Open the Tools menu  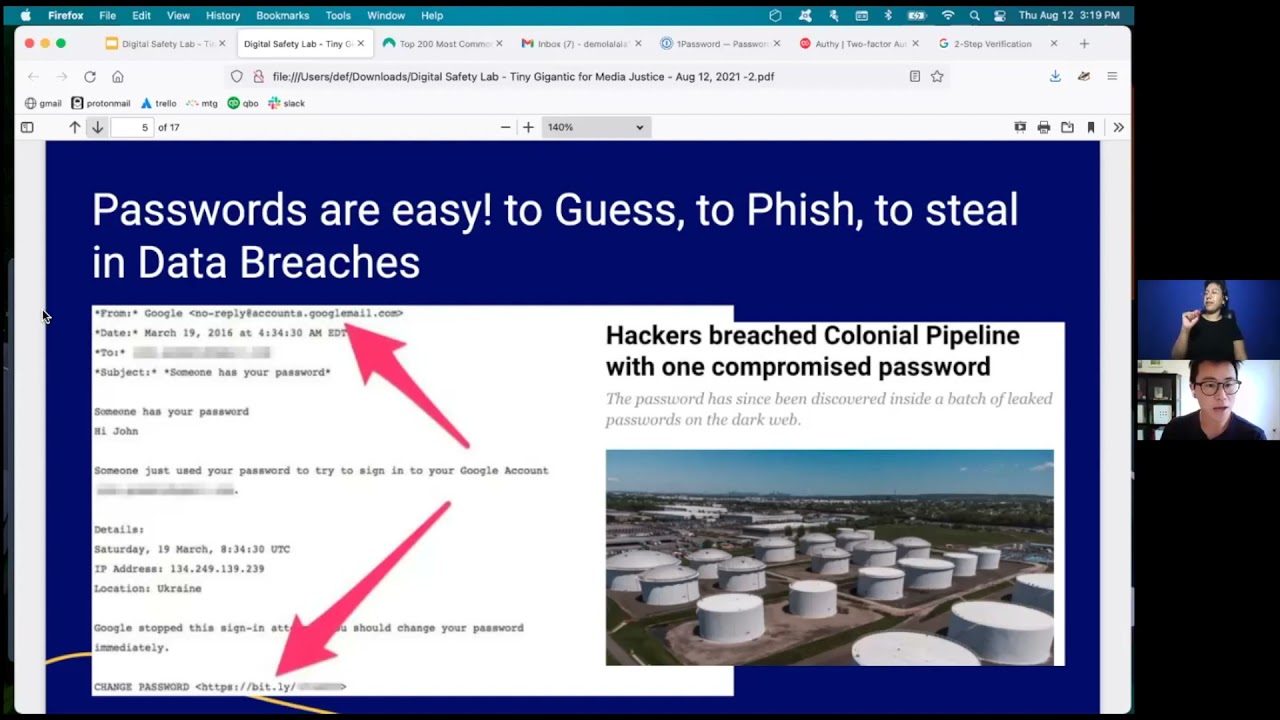pos(338,15)
